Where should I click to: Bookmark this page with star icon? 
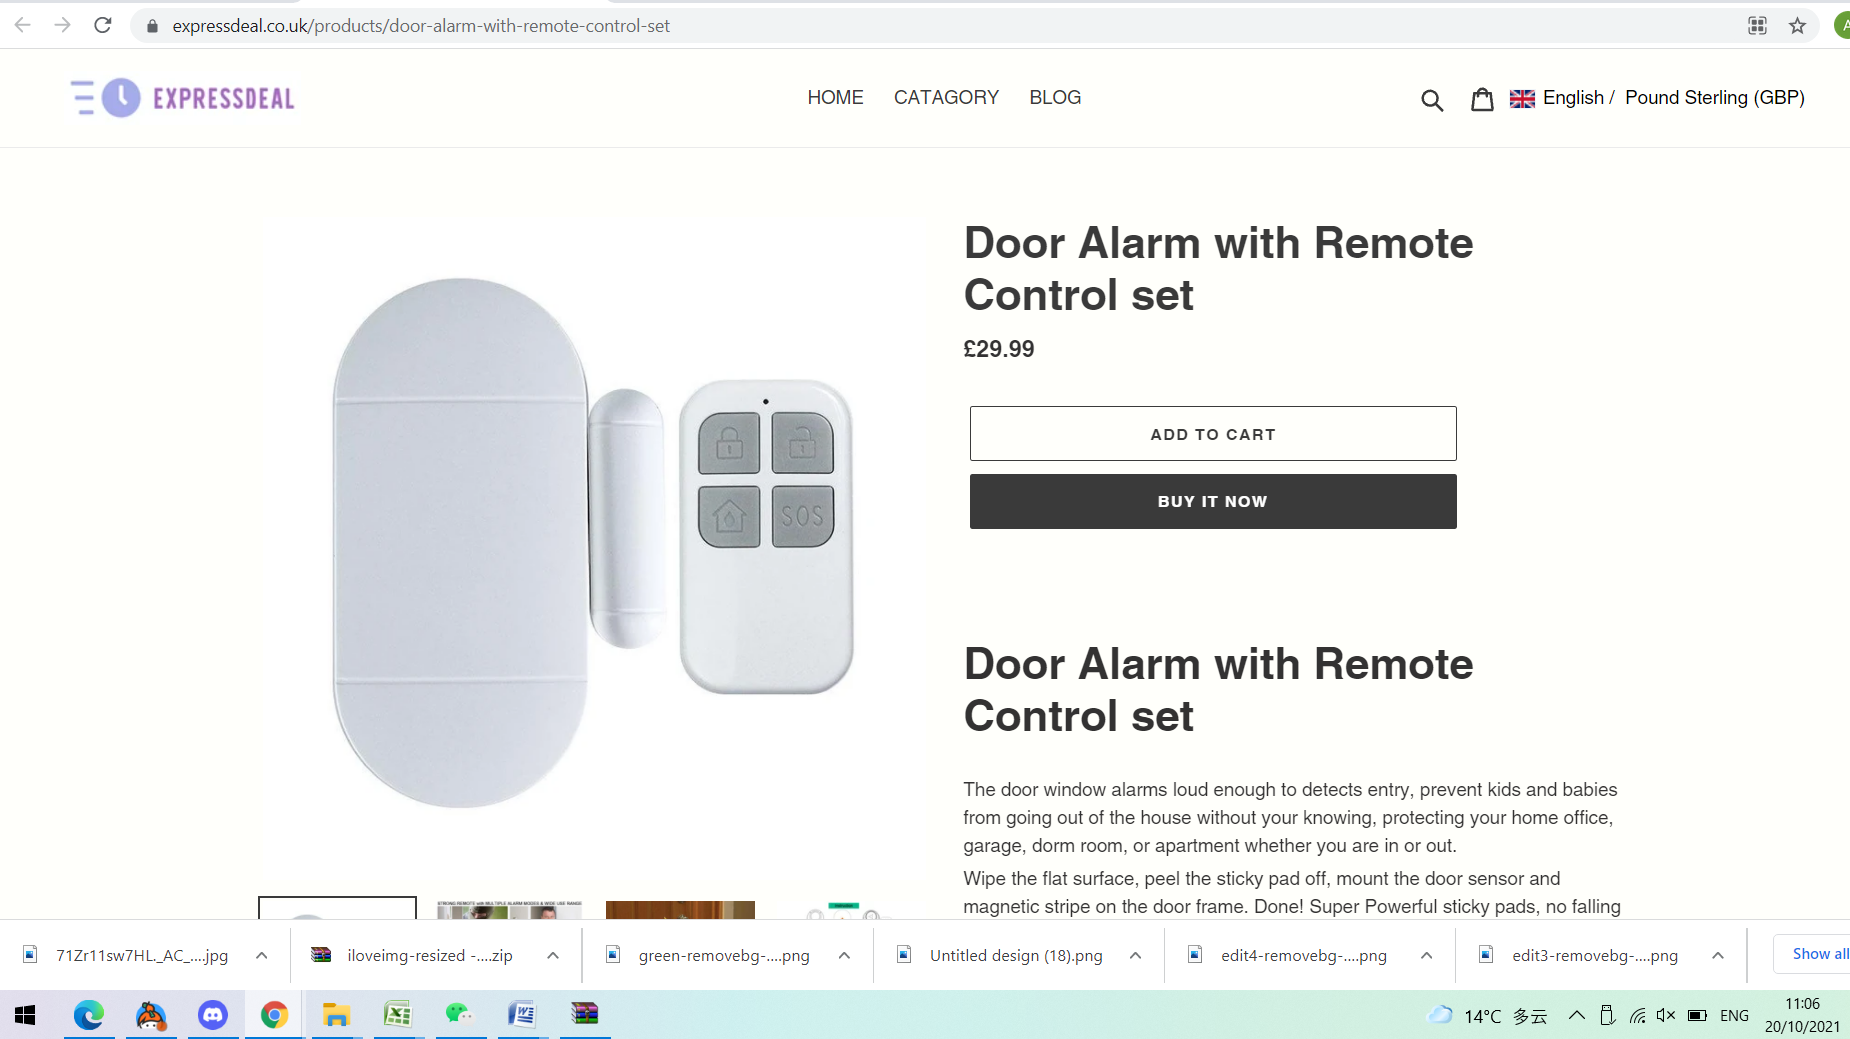coord(1797,26)
